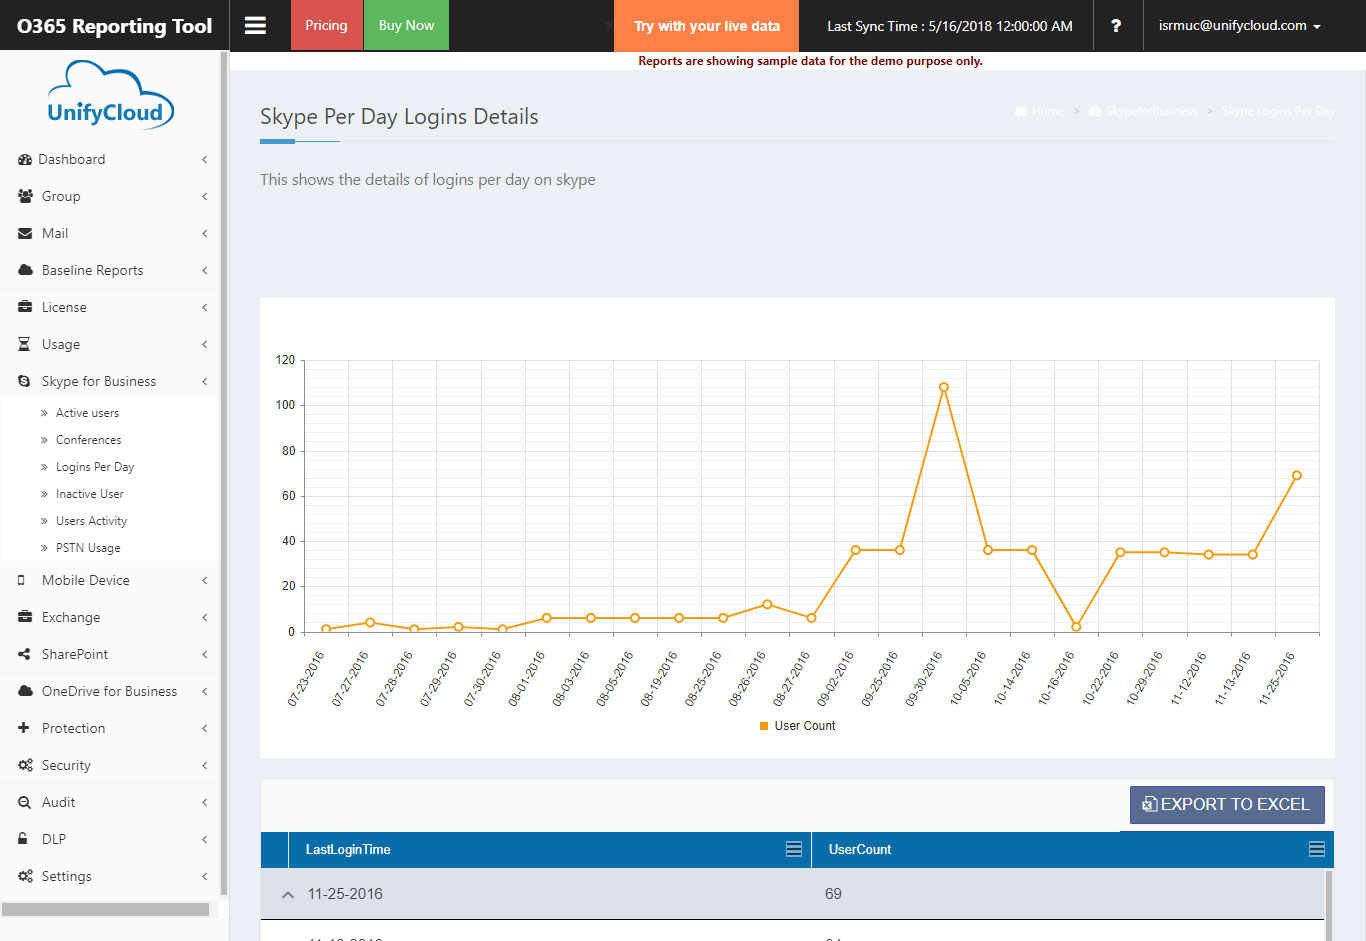Click Try with your live data

tap(707, 26)
